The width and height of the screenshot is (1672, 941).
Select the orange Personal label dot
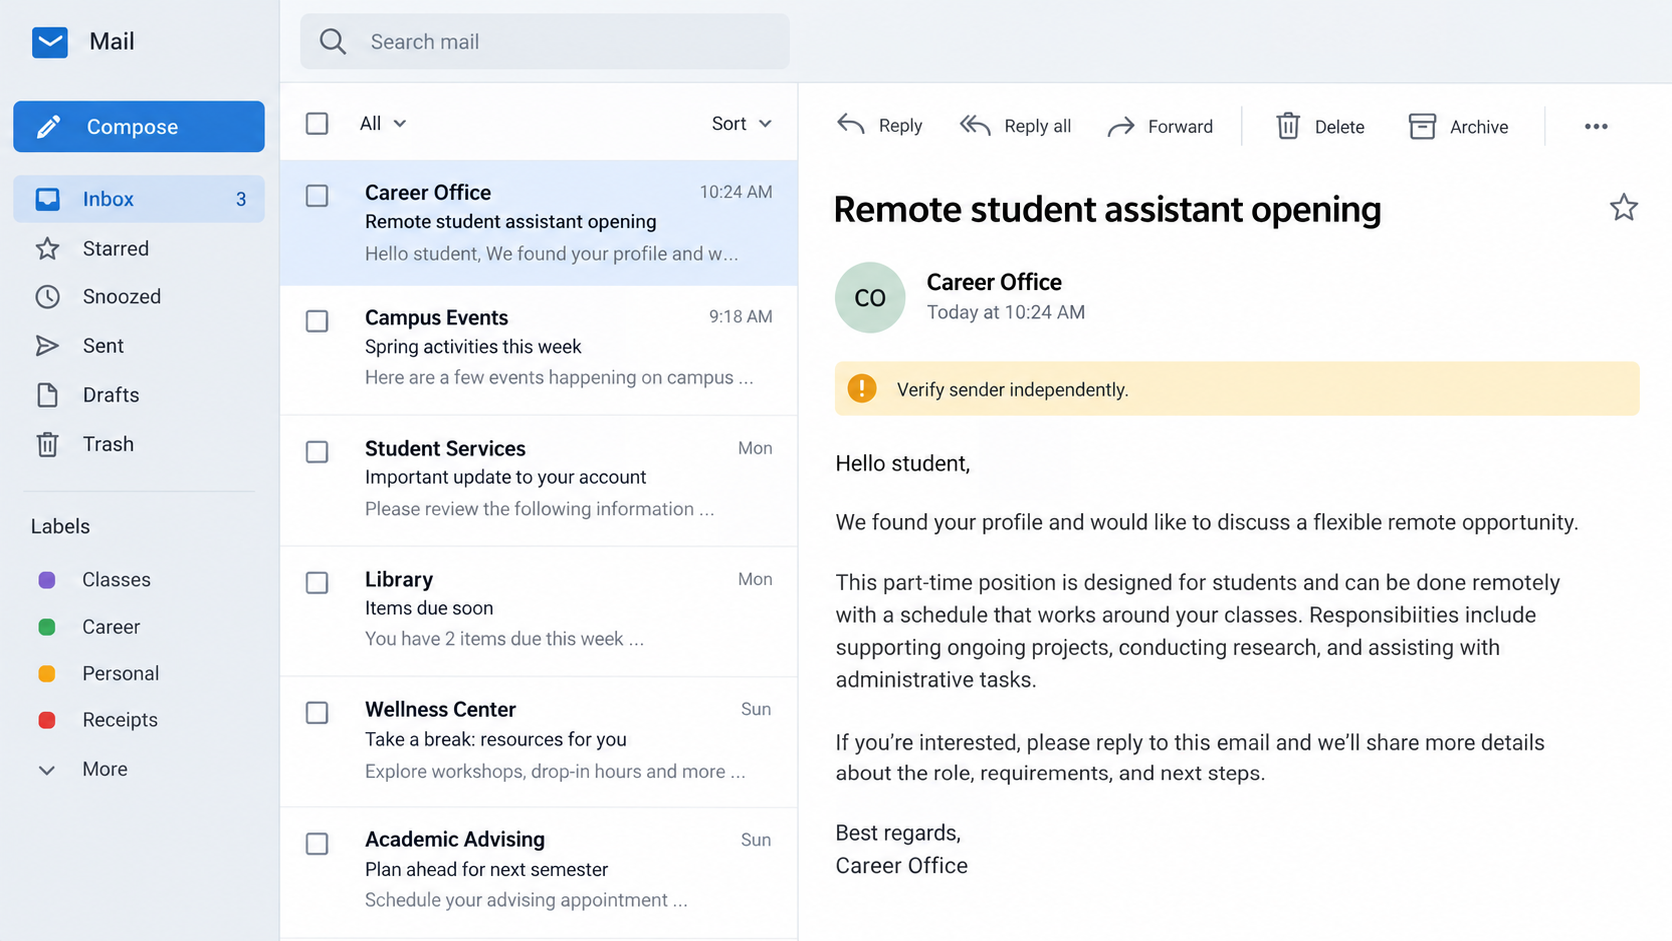point(47,674)
